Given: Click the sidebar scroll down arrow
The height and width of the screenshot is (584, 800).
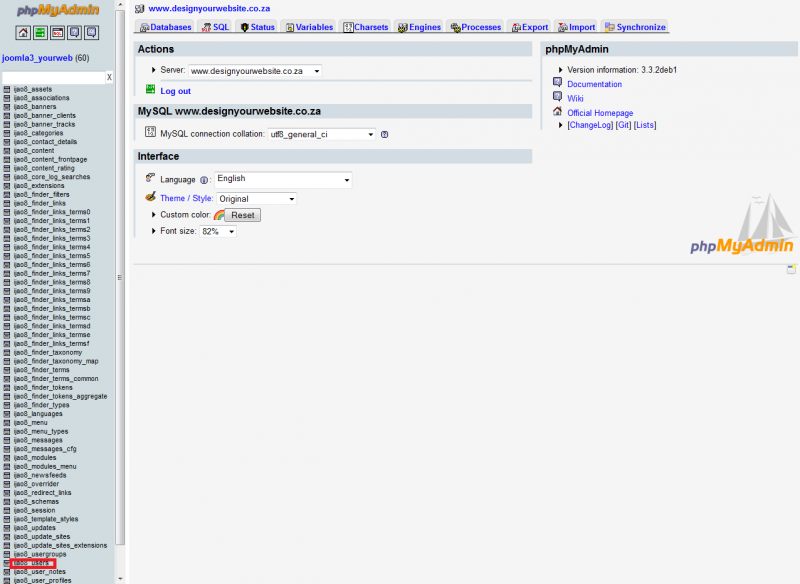Looking at the screenshot, I should tap(120, 579).
